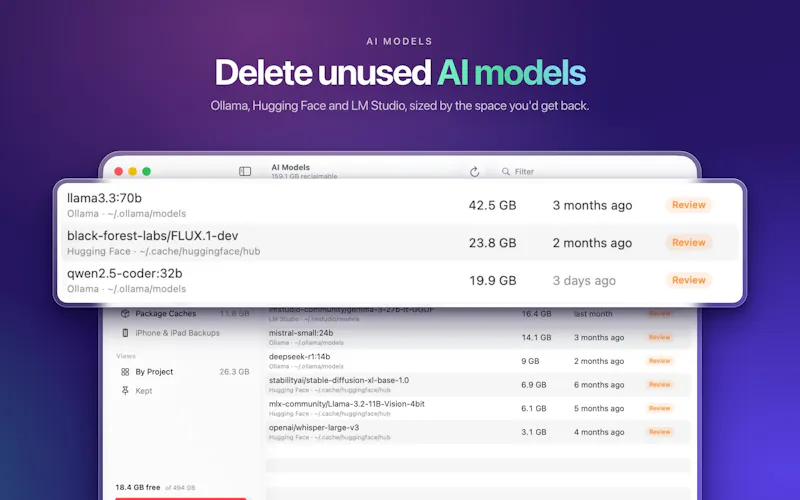The image size is (800, 500).
Task: Select mlx-community/Llama-3.2-11B-Vision-4bit row
Action: [478, 408]
